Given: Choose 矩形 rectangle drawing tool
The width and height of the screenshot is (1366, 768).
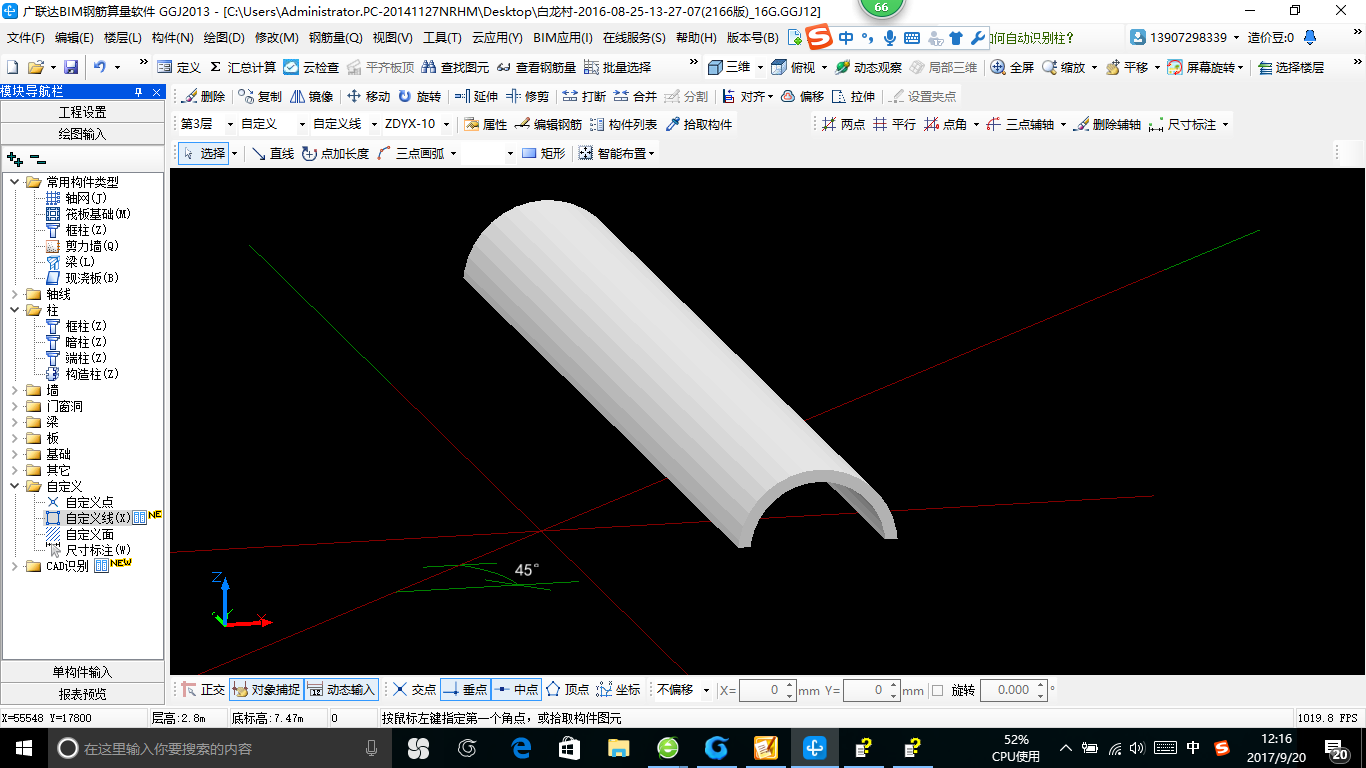Looking at the screenshot, I should tap(543, 153).
